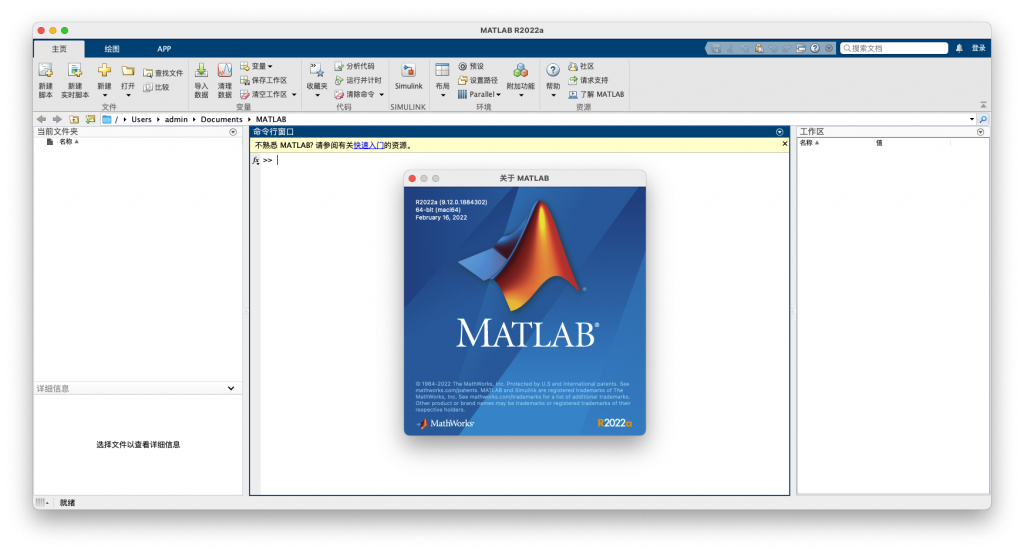Image resolution: width=1024 pixels, height=553 pixels.
Task: Open the Parallel dropdown menu
Action: click(479, 94)
